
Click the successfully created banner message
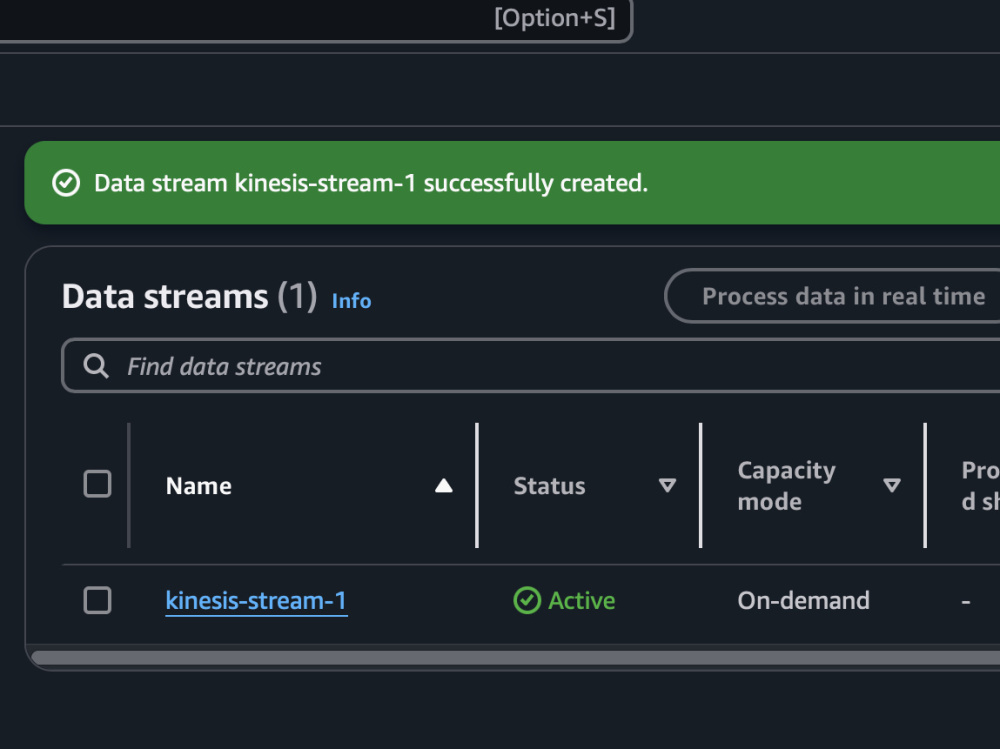pos(371,184)
